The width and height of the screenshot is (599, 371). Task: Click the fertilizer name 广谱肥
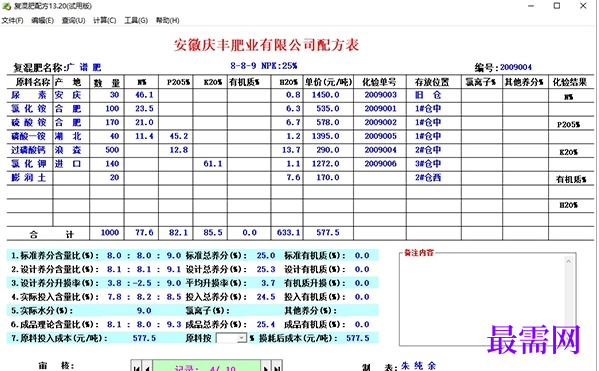pyautogui.click(x=84, y=68)
